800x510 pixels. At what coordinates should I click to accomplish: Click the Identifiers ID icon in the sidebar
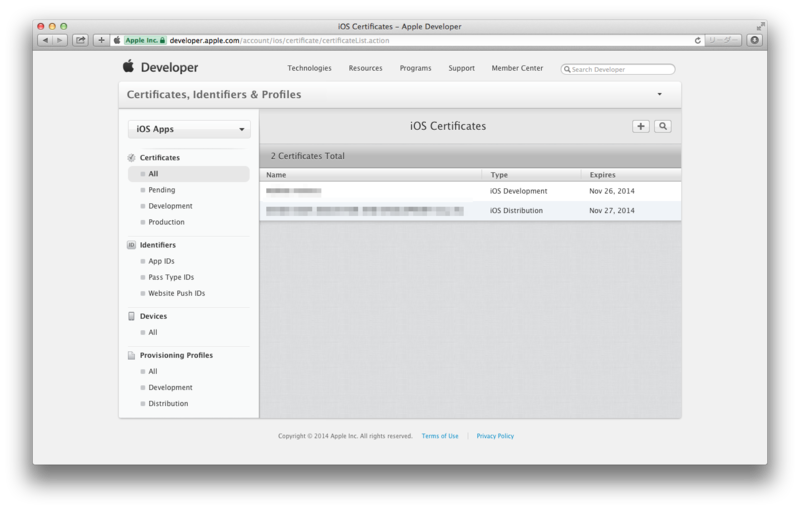click(x=131, y=245)
